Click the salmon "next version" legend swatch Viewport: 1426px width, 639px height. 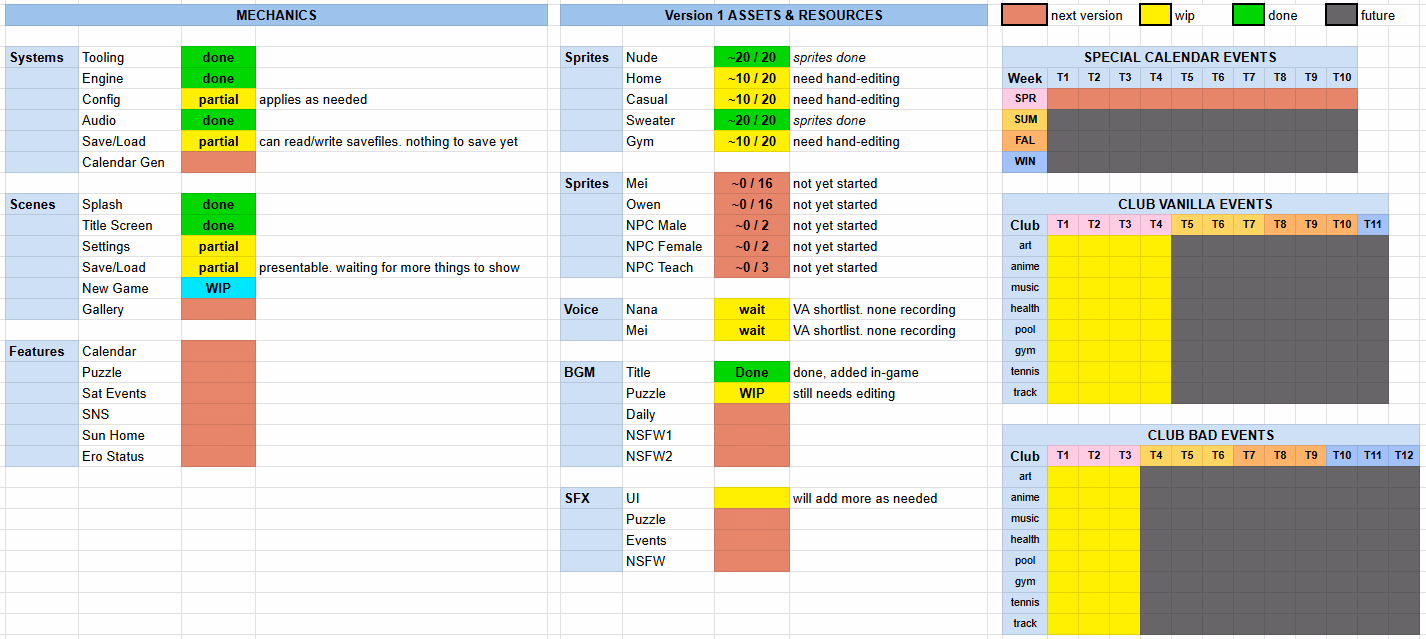click(1024, 15)
